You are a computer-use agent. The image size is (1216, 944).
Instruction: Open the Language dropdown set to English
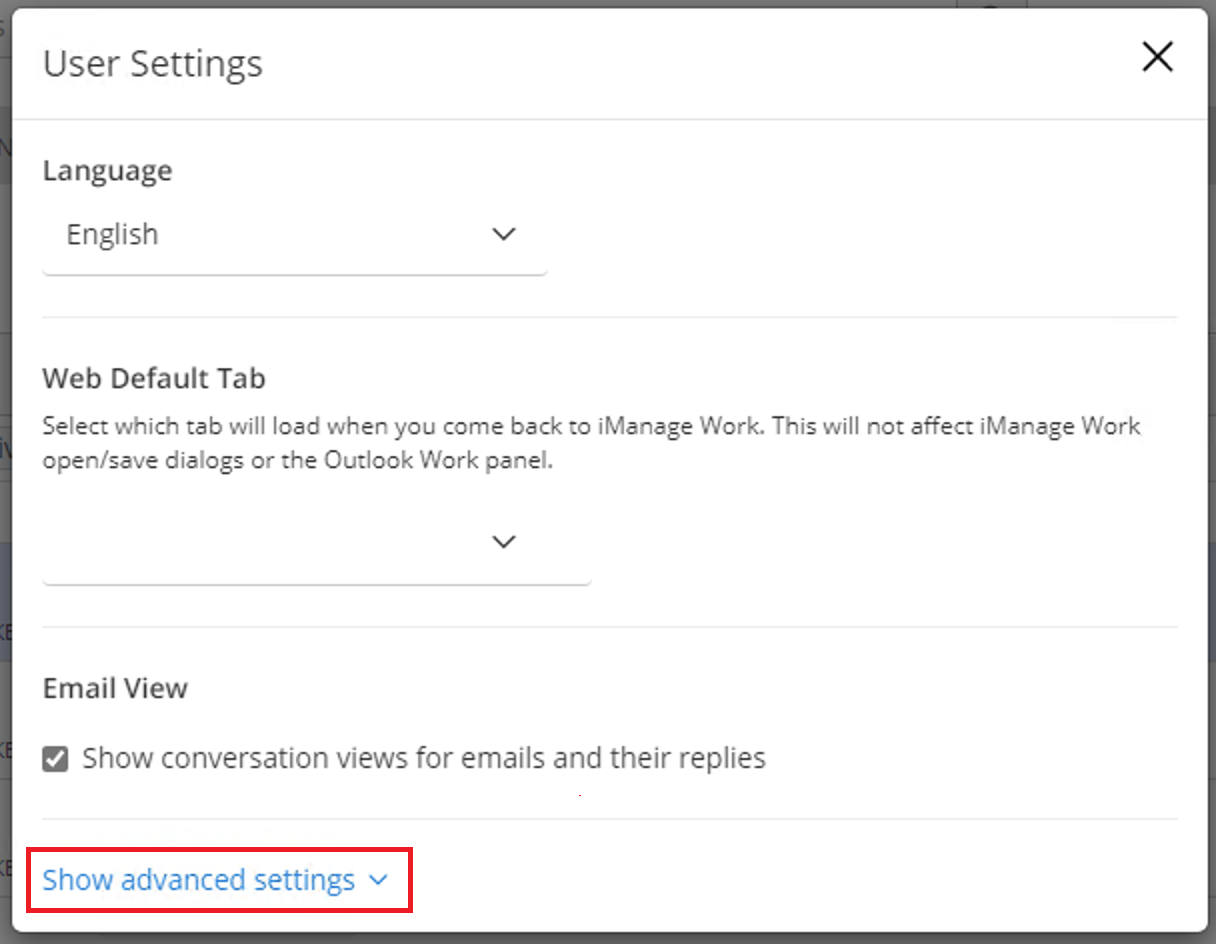click(x=294, y=235)
